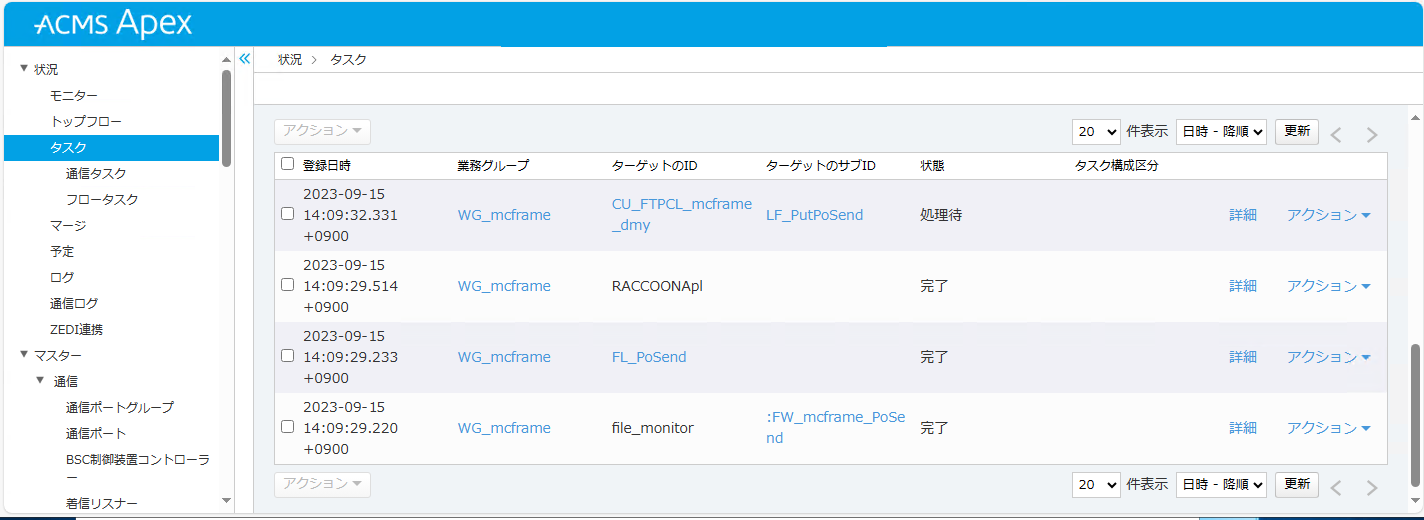Viewport: 1424px width, 520px height.
Task: Check the FL_PoSend task row
Action: click(x=288, y=356)
